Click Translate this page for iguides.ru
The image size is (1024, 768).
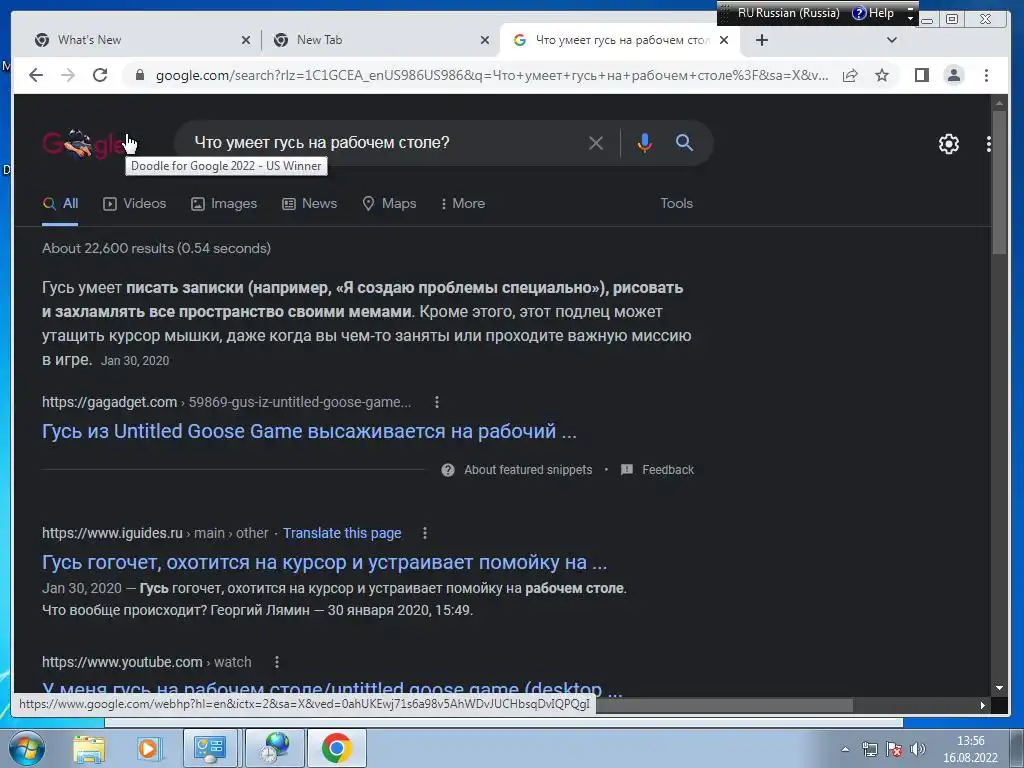tap(342, 533)
